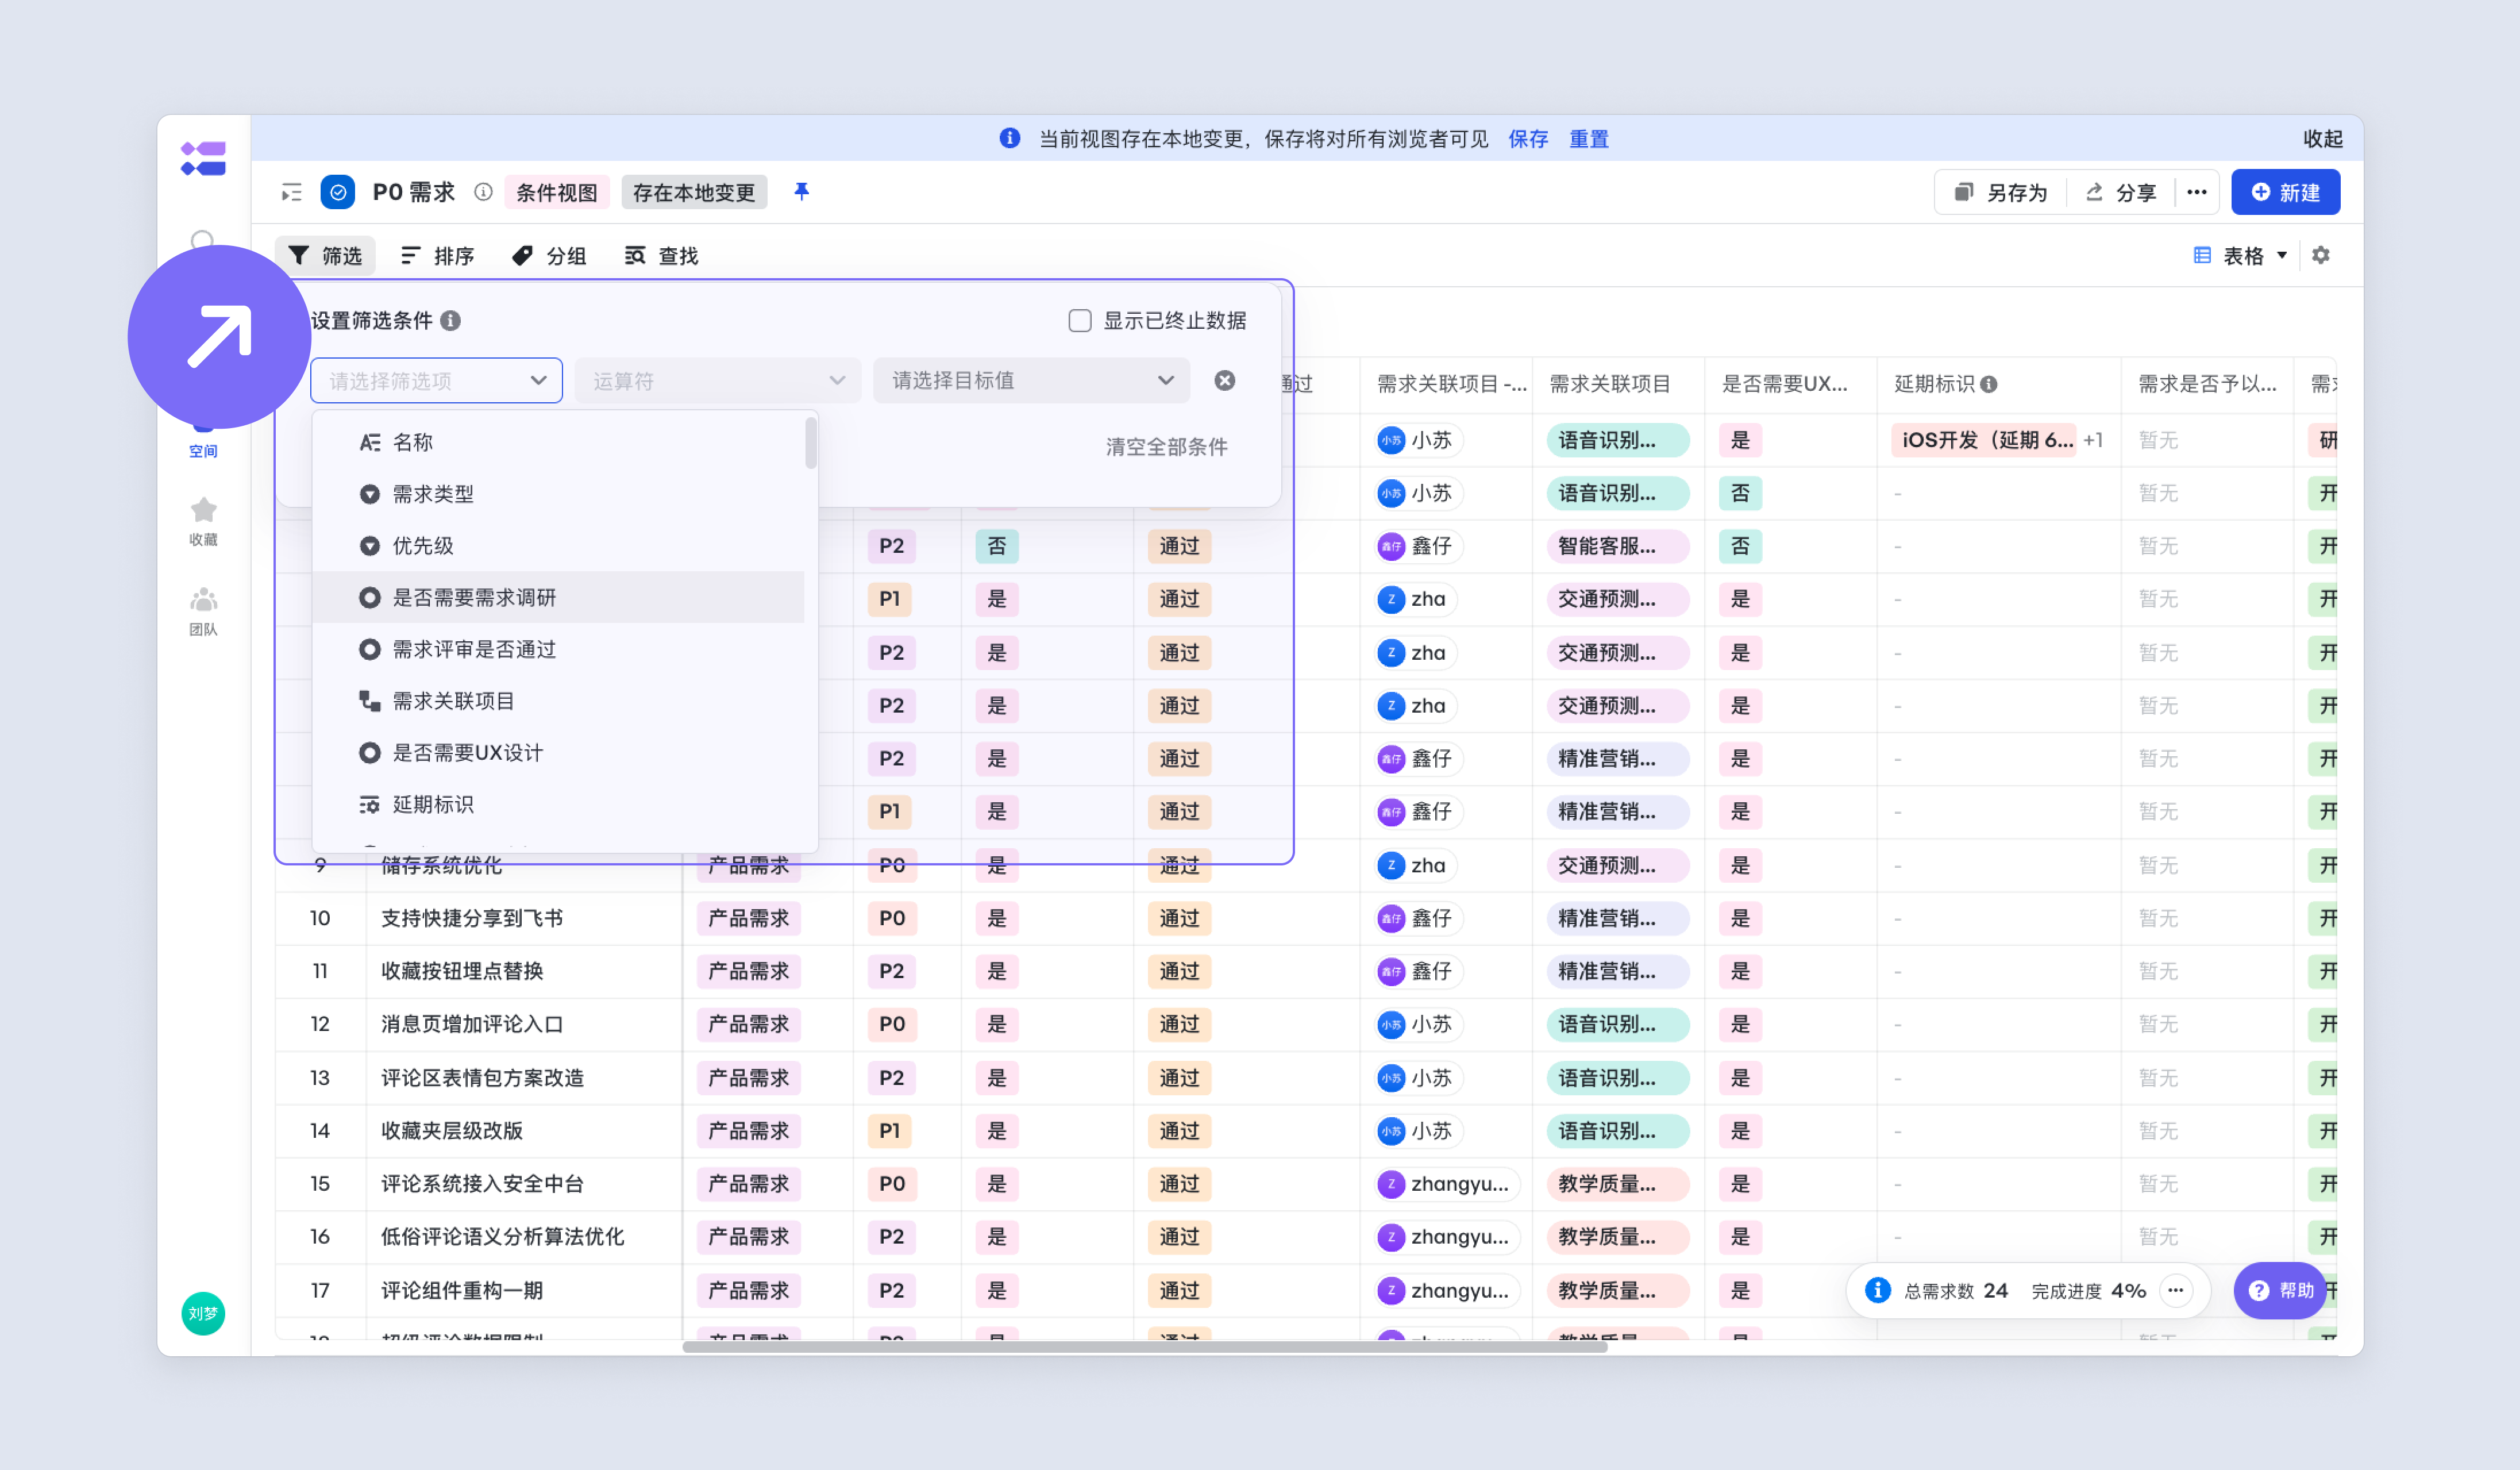Click the 条件视图 tag
The height and width of the screenshot is (1470, 2520).
556,192
